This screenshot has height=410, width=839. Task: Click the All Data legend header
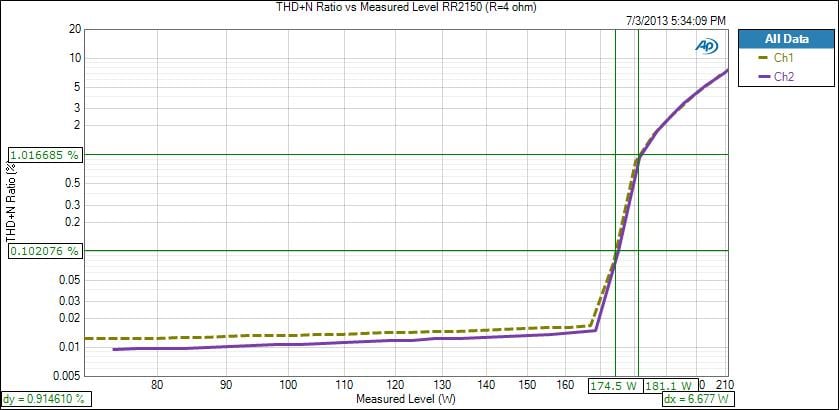click(784, 39)
